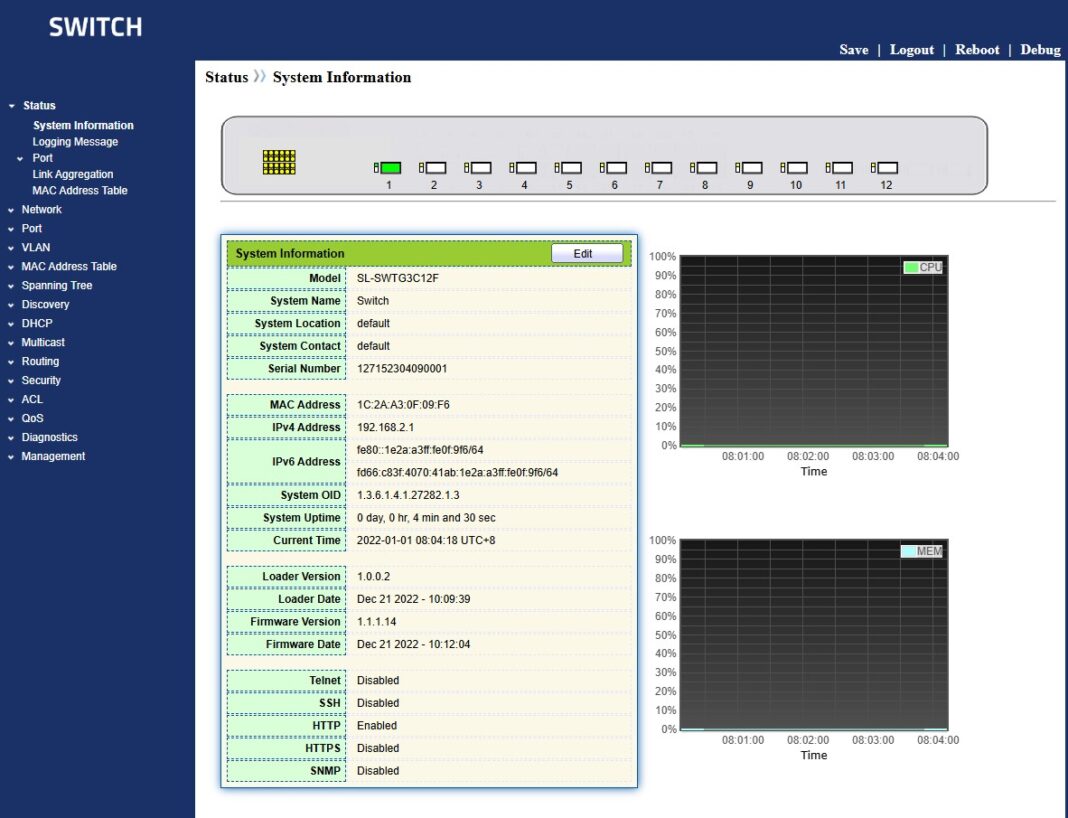Click port 5 icon on the device panel
This screenshot has width=1068, height=818.
click(570, 167)
